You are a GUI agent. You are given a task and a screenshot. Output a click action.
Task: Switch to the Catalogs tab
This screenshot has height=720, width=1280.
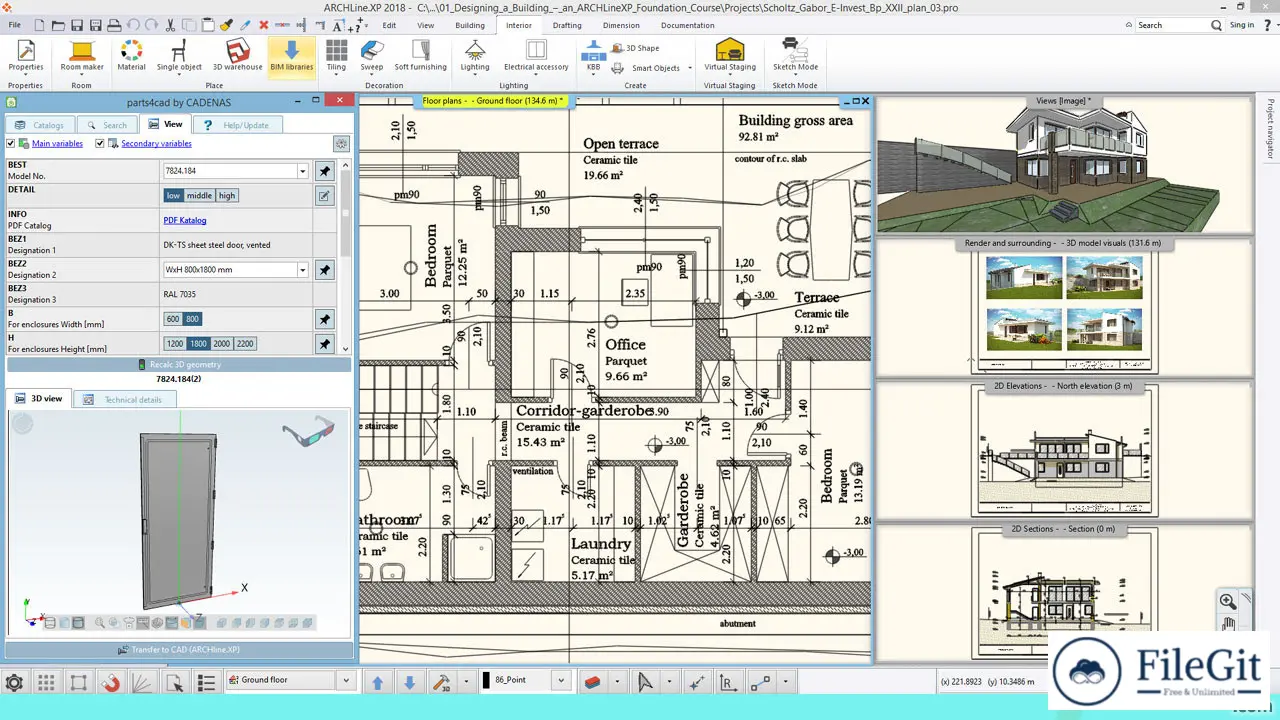click(x=39, y=125)
